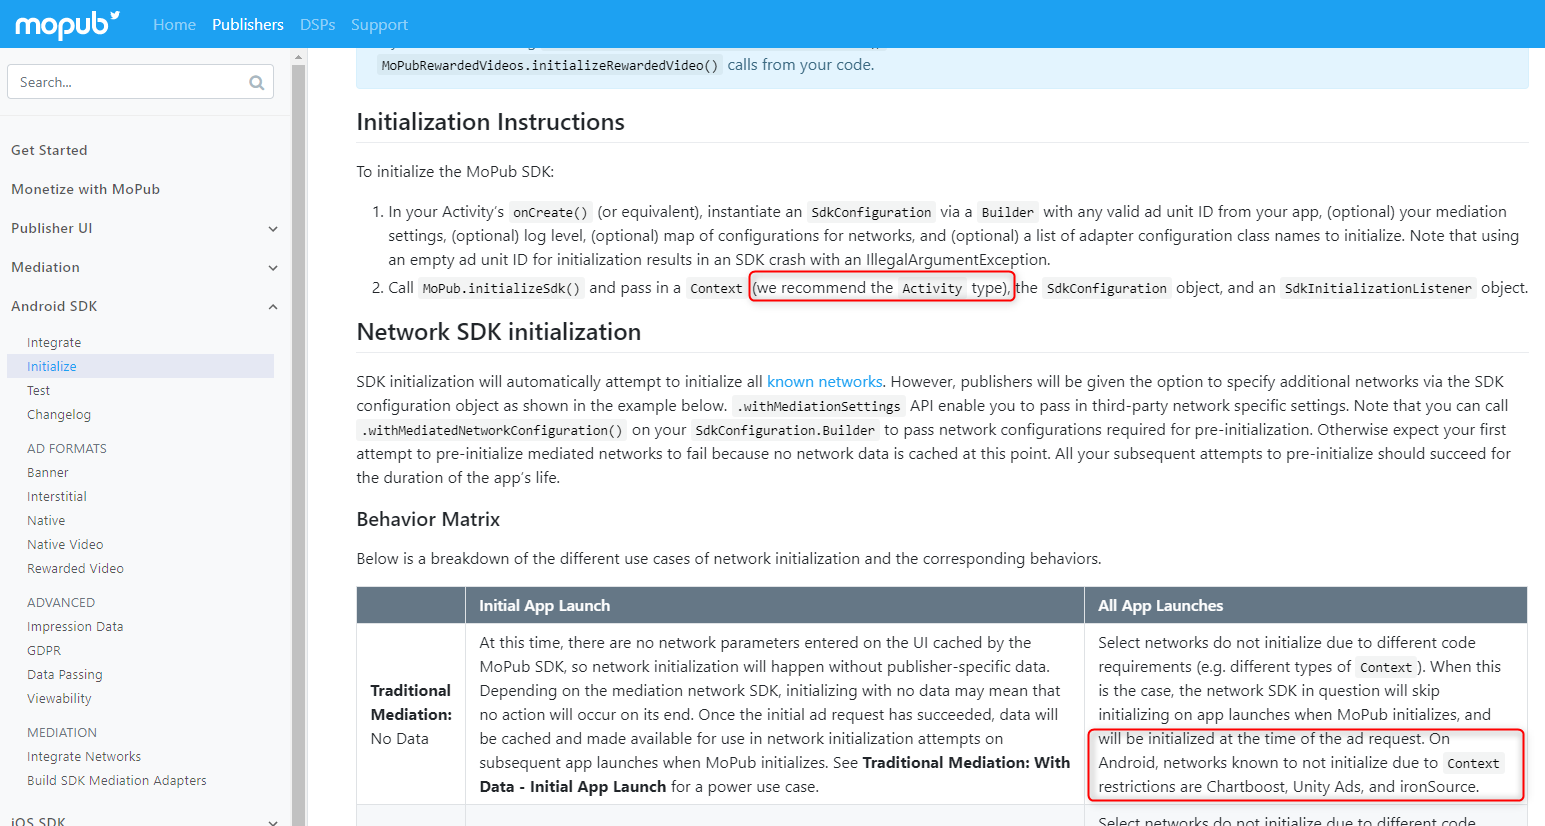Open the Data Passing page
This screenshot has width=1545, height=826.
click(65, 674)
